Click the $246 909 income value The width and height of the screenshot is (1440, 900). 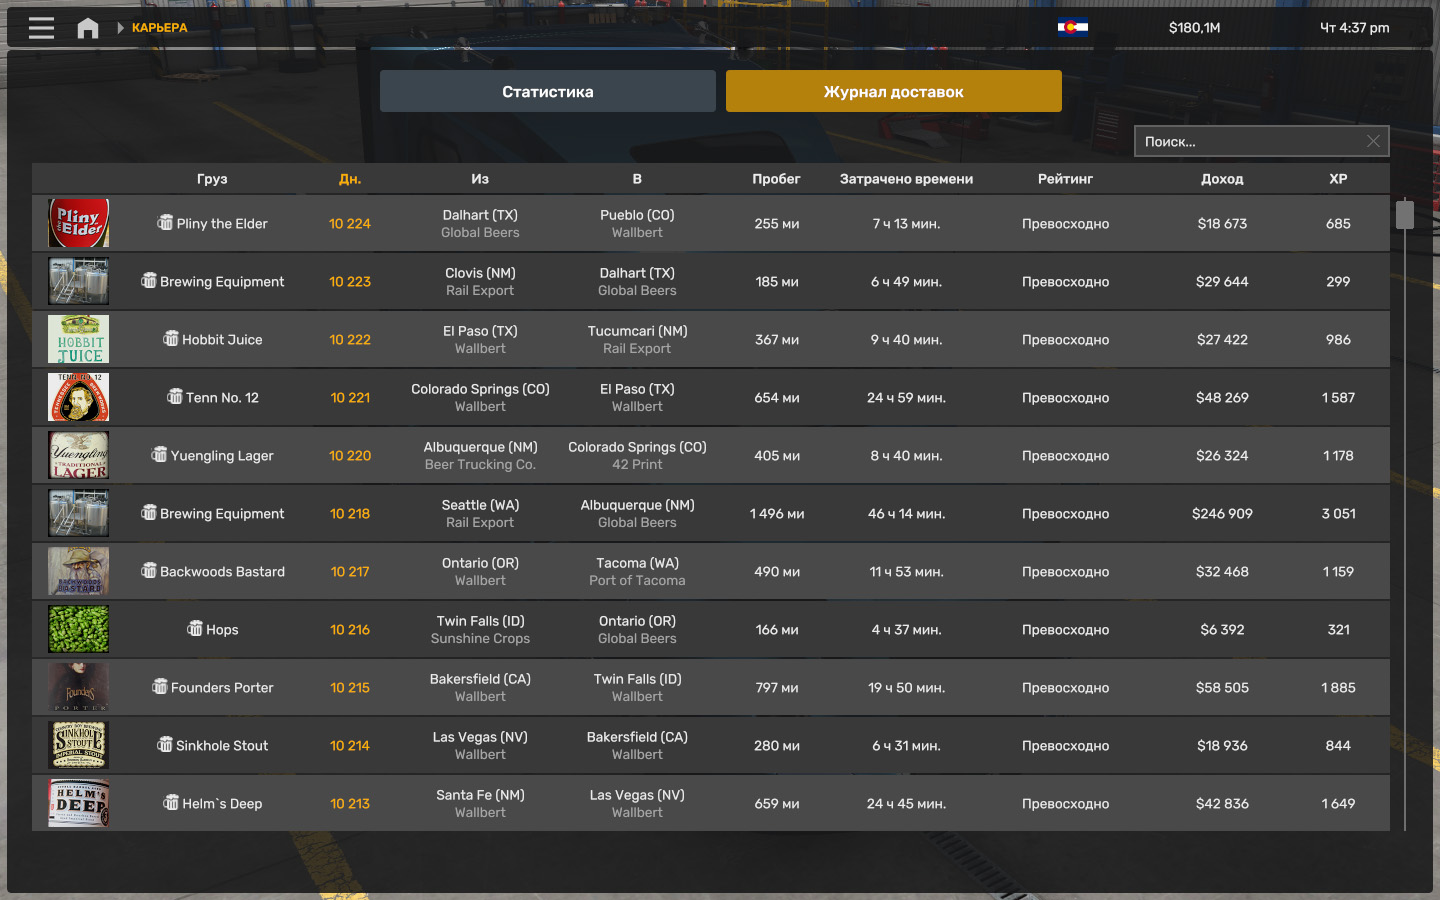[x=1222, y=514]
